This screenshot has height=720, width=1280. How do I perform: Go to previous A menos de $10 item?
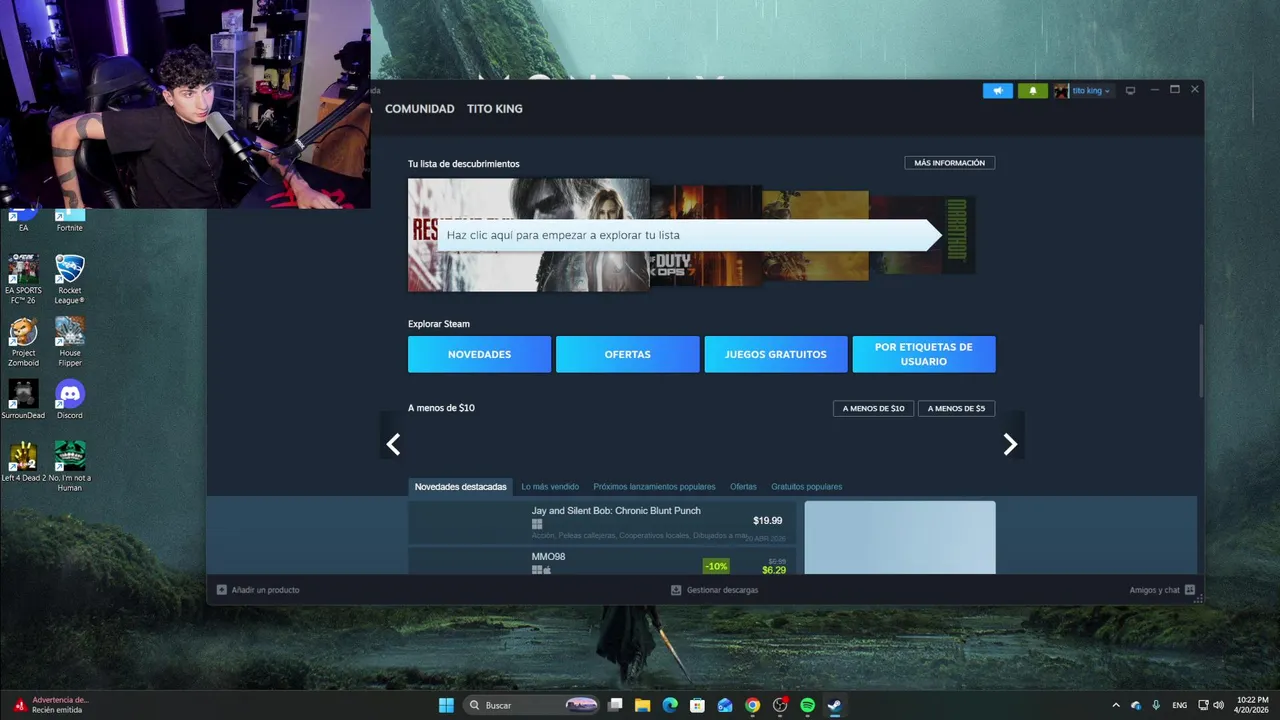tap(393, 445)
